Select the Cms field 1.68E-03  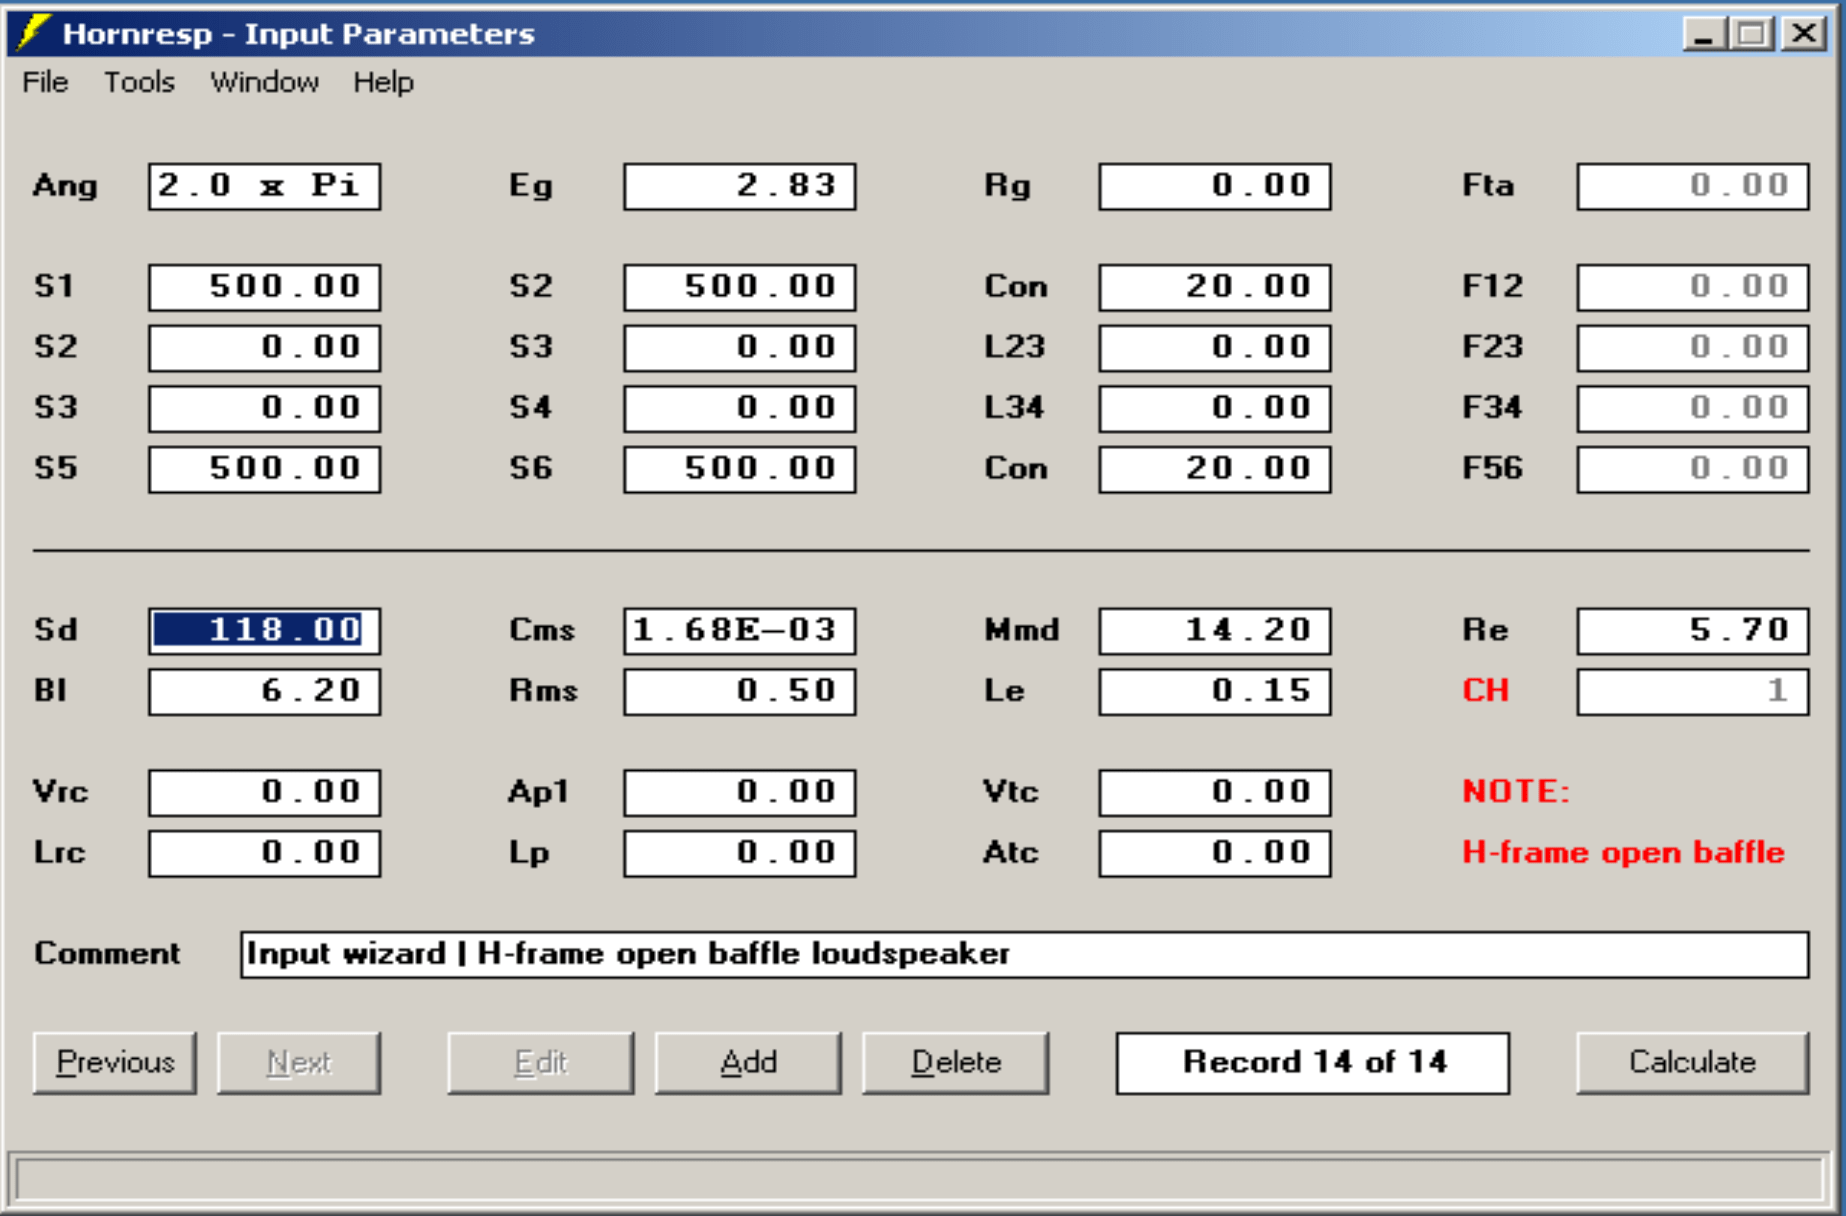[x=740, y=631]
